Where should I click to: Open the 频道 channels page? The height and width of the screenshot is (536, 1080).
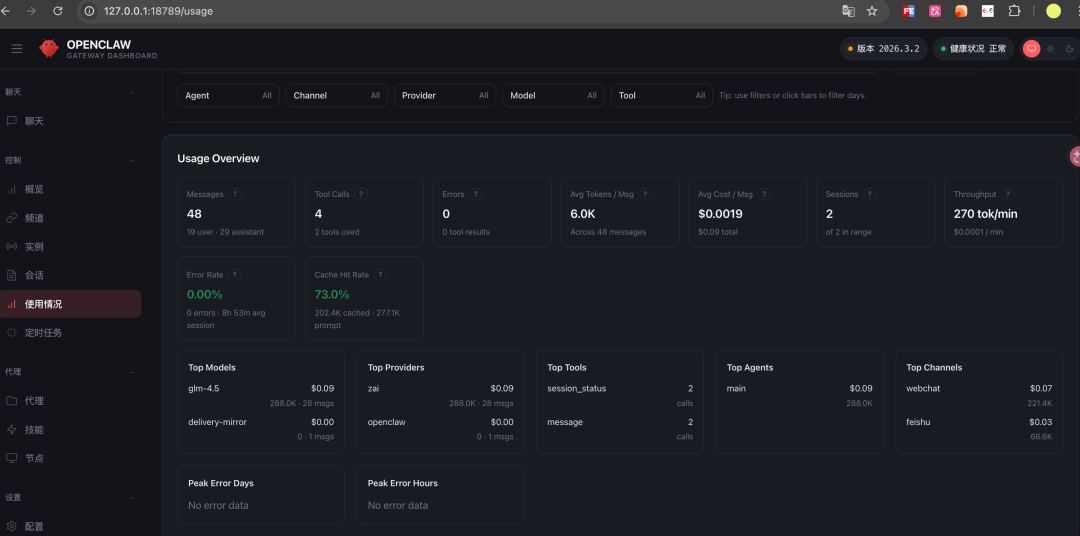pyautogui.click(x=71, y=218)
